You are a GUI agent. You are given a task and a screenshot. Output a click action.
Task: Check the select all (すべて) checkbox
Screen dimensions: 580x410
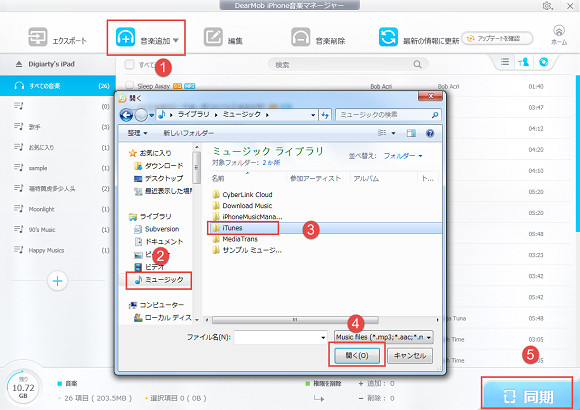[129, 65]
